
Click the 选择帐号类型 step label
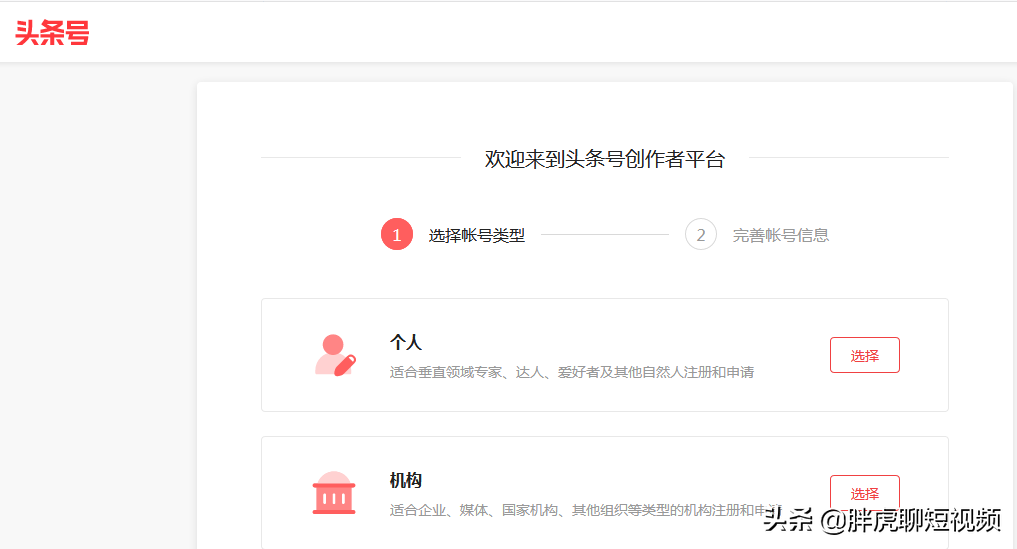pos(477,236)
